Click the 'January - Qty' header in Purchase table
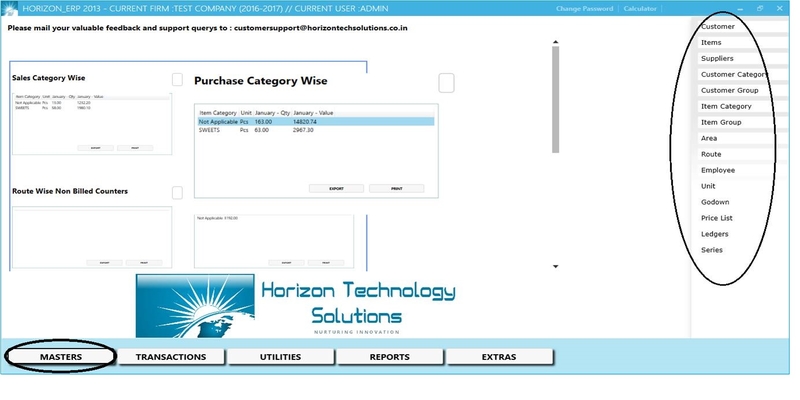 272,113
